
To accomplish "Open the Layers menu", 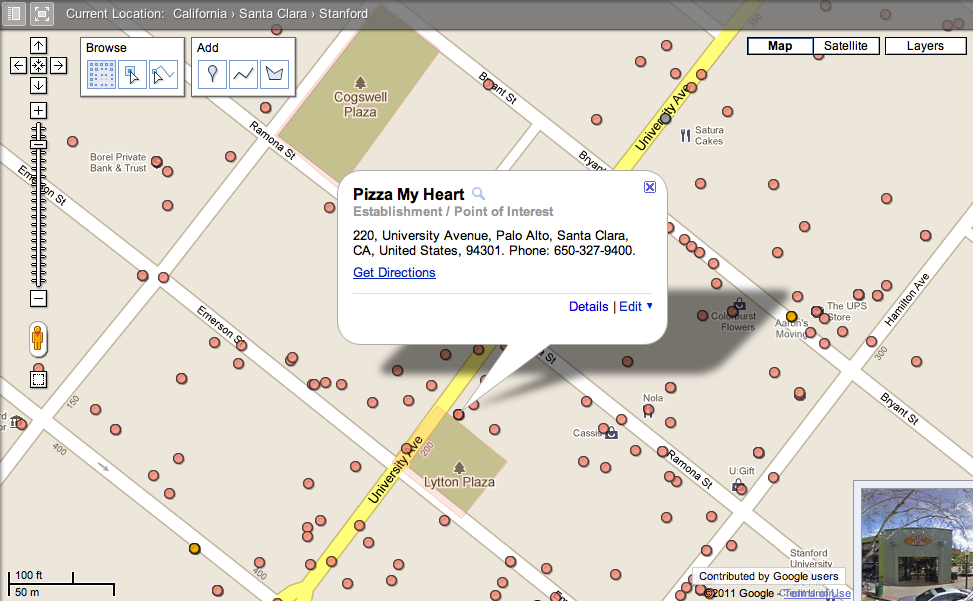I will (925, 46).
